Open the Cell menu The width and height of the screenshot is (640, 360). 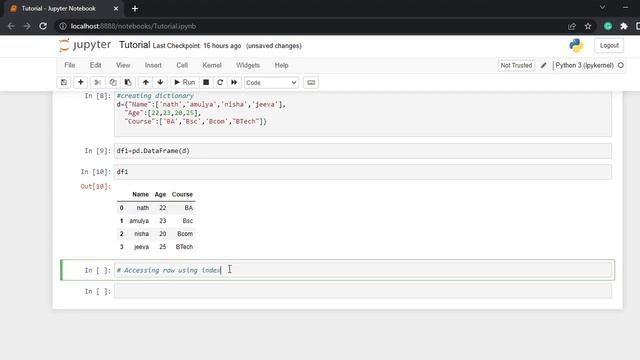[x=182, y=65]
